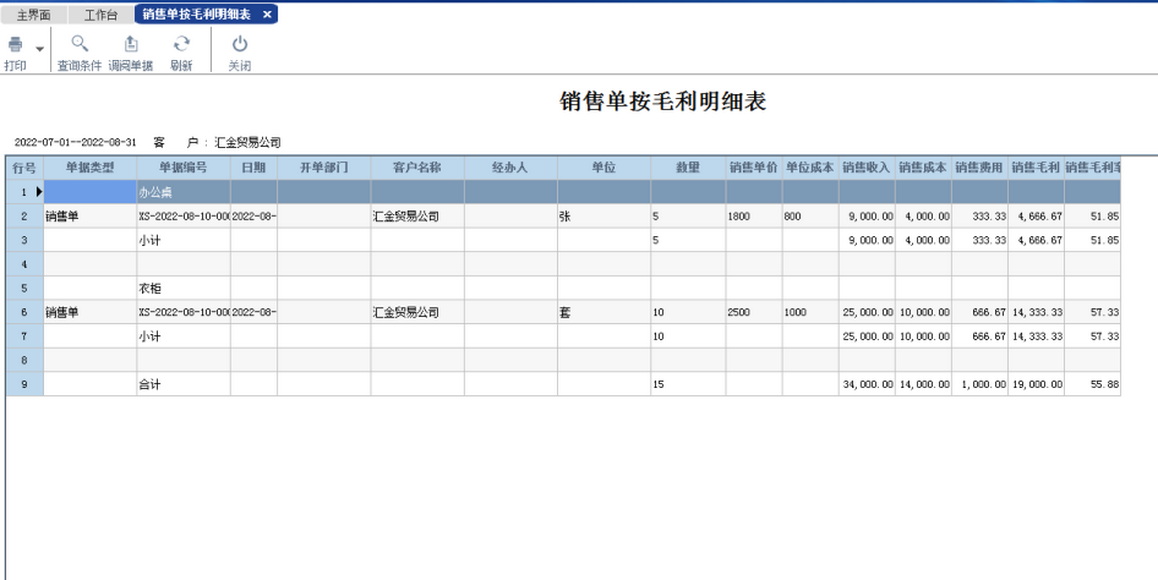This screenshot has width=1158, height=580.
Task: Click the 销售收入 column header
Action: pos(866,168)
